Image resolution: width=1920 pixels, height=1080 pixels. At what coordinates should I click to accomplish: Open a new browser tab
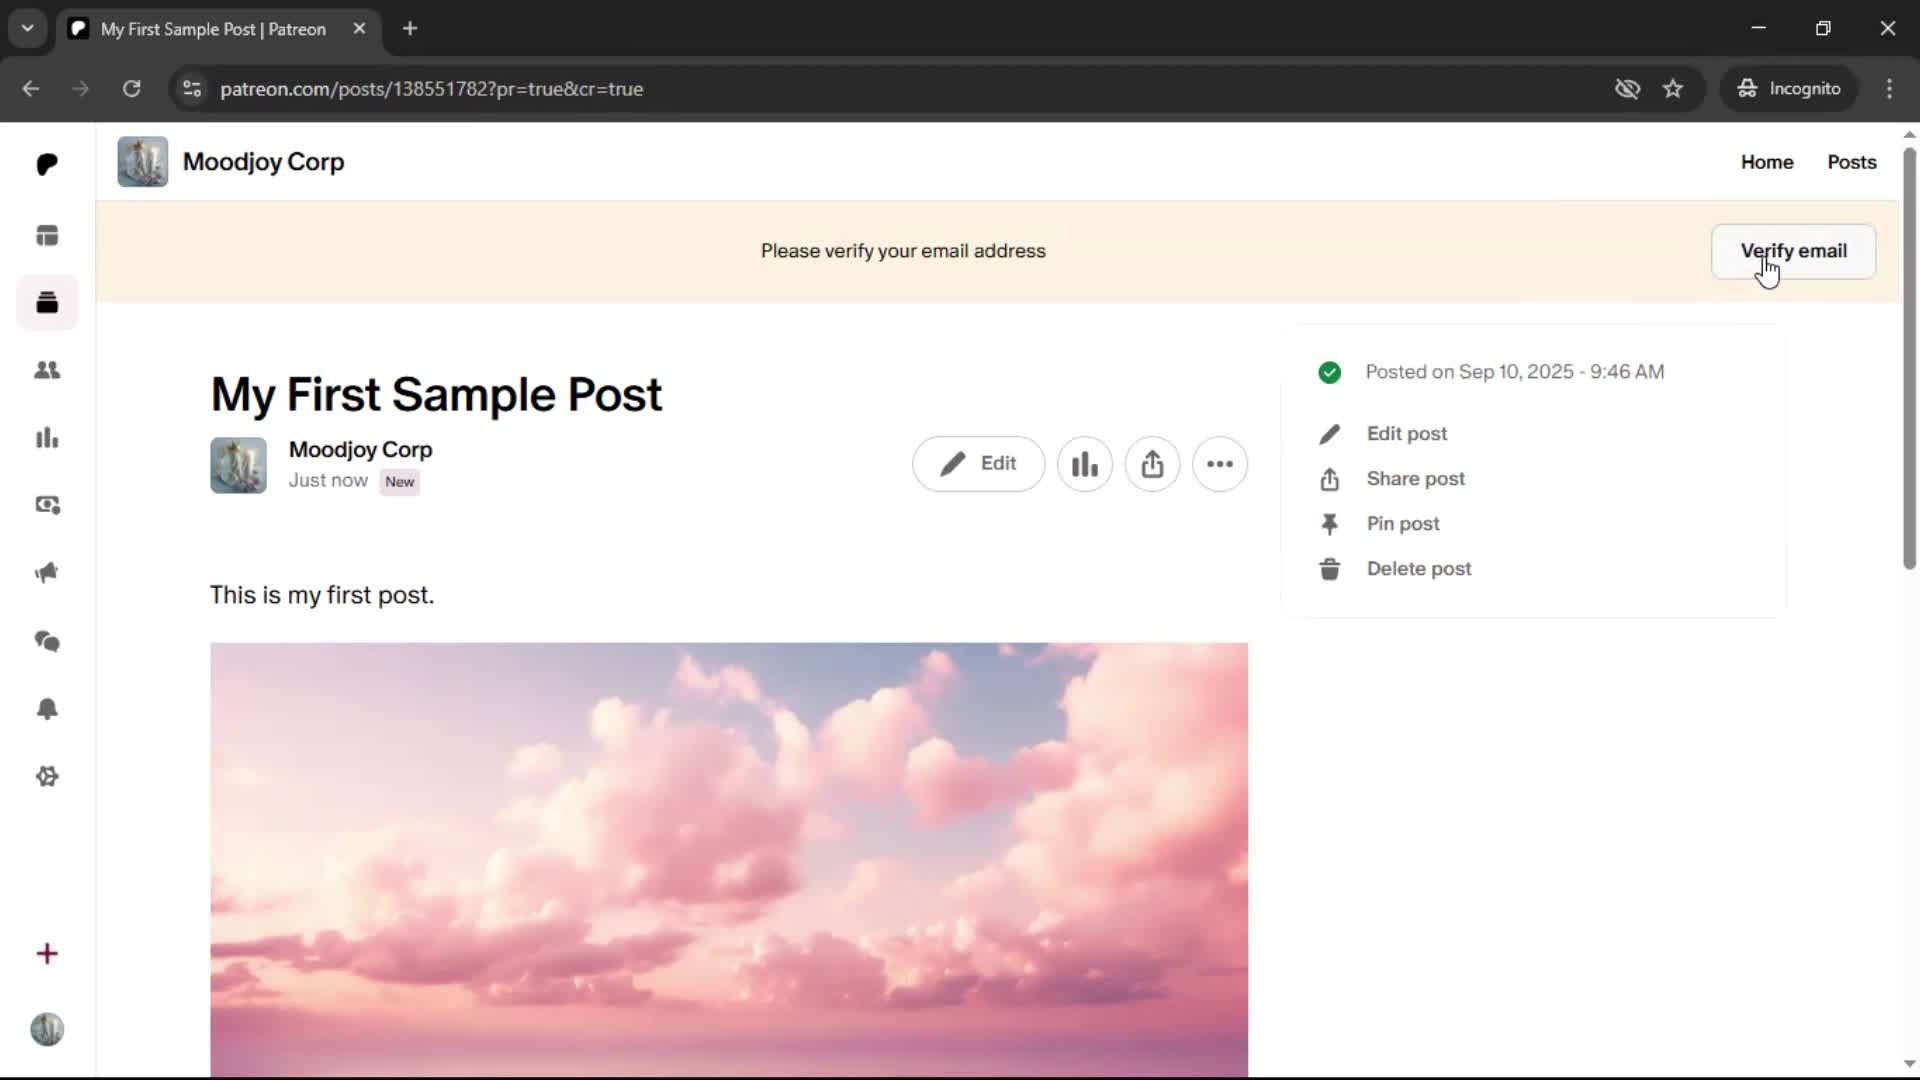[410, 29]
